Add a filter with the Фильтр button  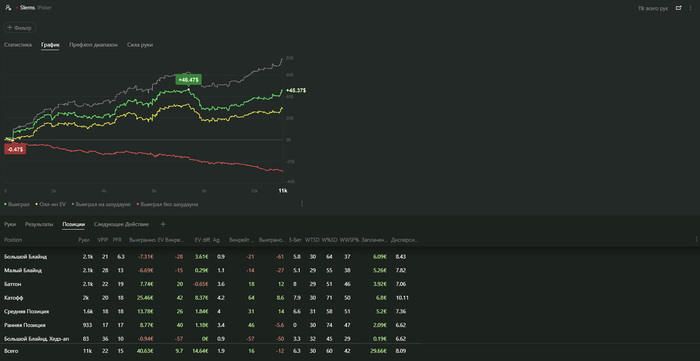20,28
